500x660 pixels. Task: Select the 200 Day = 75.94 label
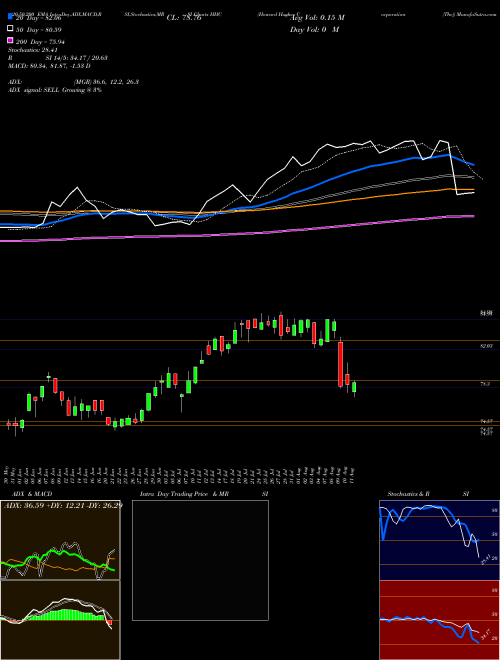[40, 42]
